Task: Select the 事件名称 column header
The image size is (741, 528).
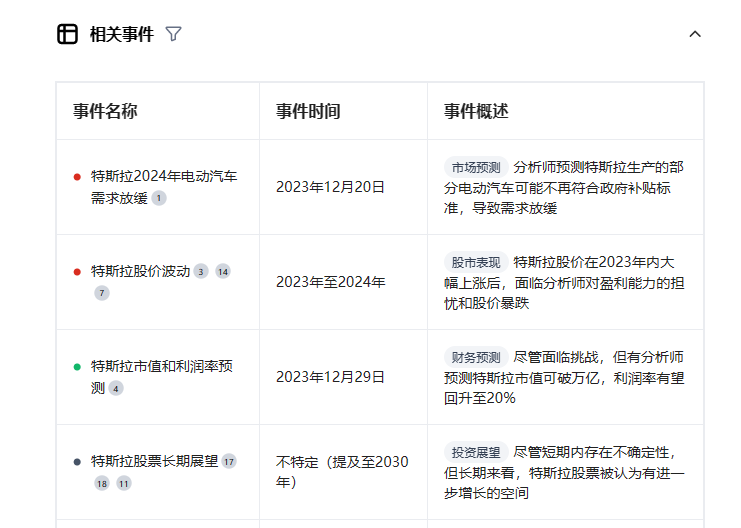Action: pyautogui.click(x=105, y=112)
